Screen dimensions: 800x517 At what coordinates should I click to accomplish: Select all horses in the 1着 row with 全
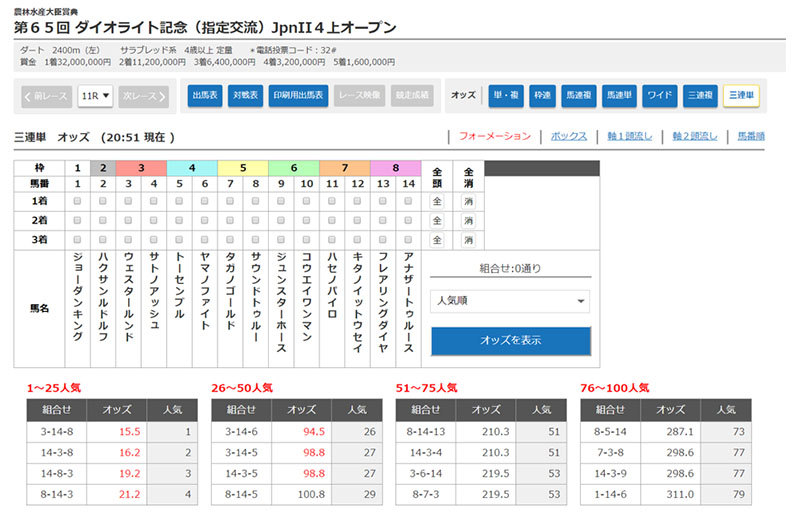click(x=437, y=201)
